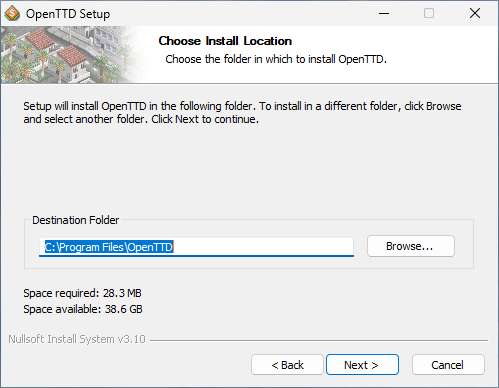This screenshot has width=499, height=388.
Task: Close the OpenTTD Setup window
Action: click(475, 13)
